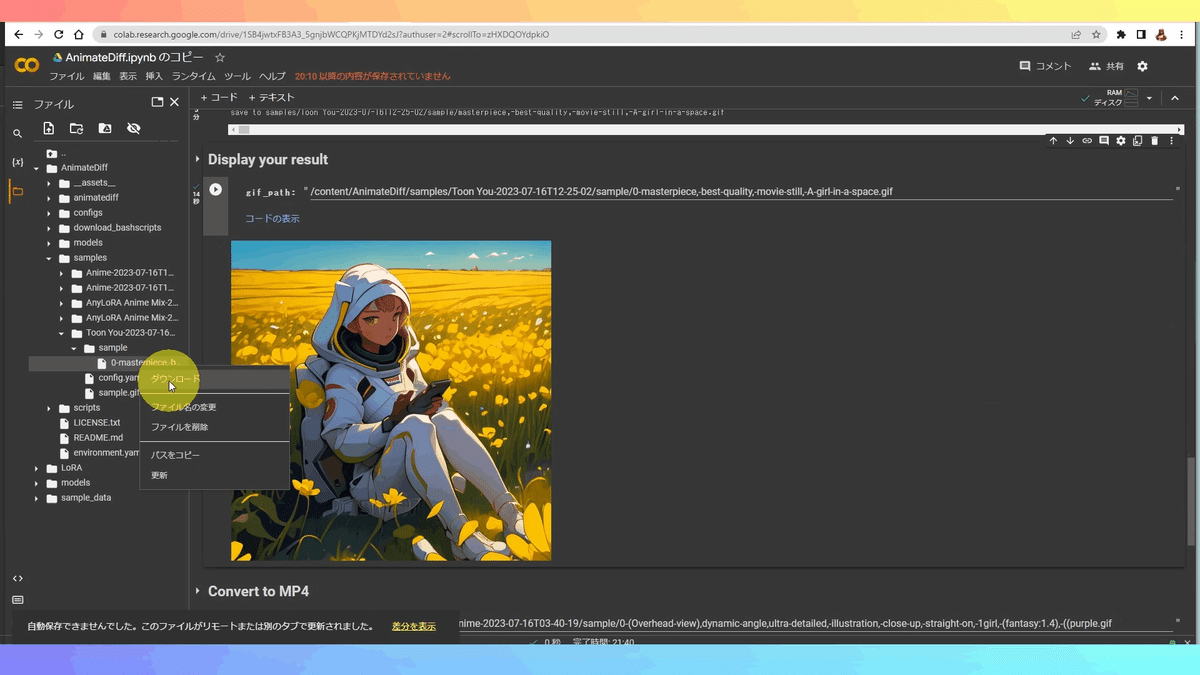Copy the link to this cell
The height and width of the screenshot is (675, 1200).
(x=1087, y=141)
